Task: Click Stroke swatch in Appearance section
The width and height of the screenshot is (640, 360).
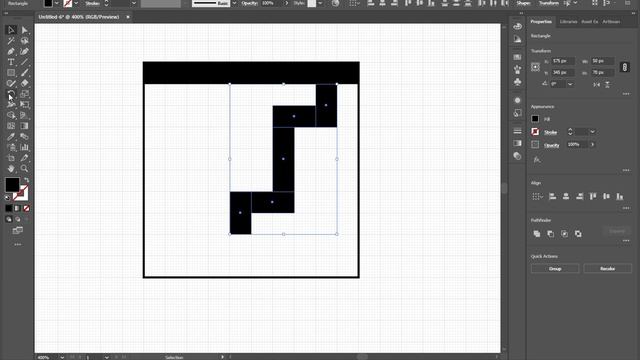Action: [x=535, y=132]
